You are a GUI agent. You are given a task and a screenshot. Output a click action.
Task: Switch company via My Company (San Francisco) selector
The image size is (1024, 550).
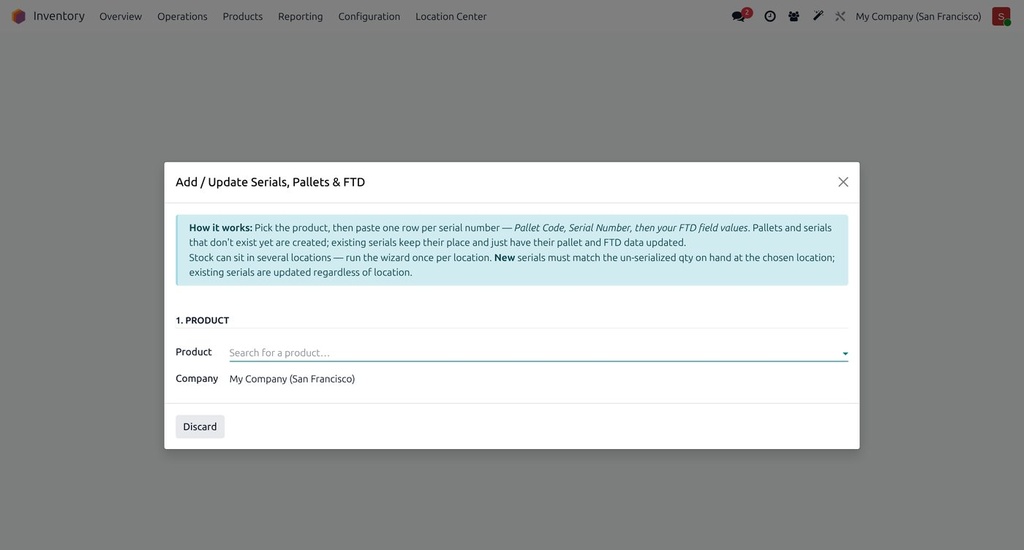point(918,16)
